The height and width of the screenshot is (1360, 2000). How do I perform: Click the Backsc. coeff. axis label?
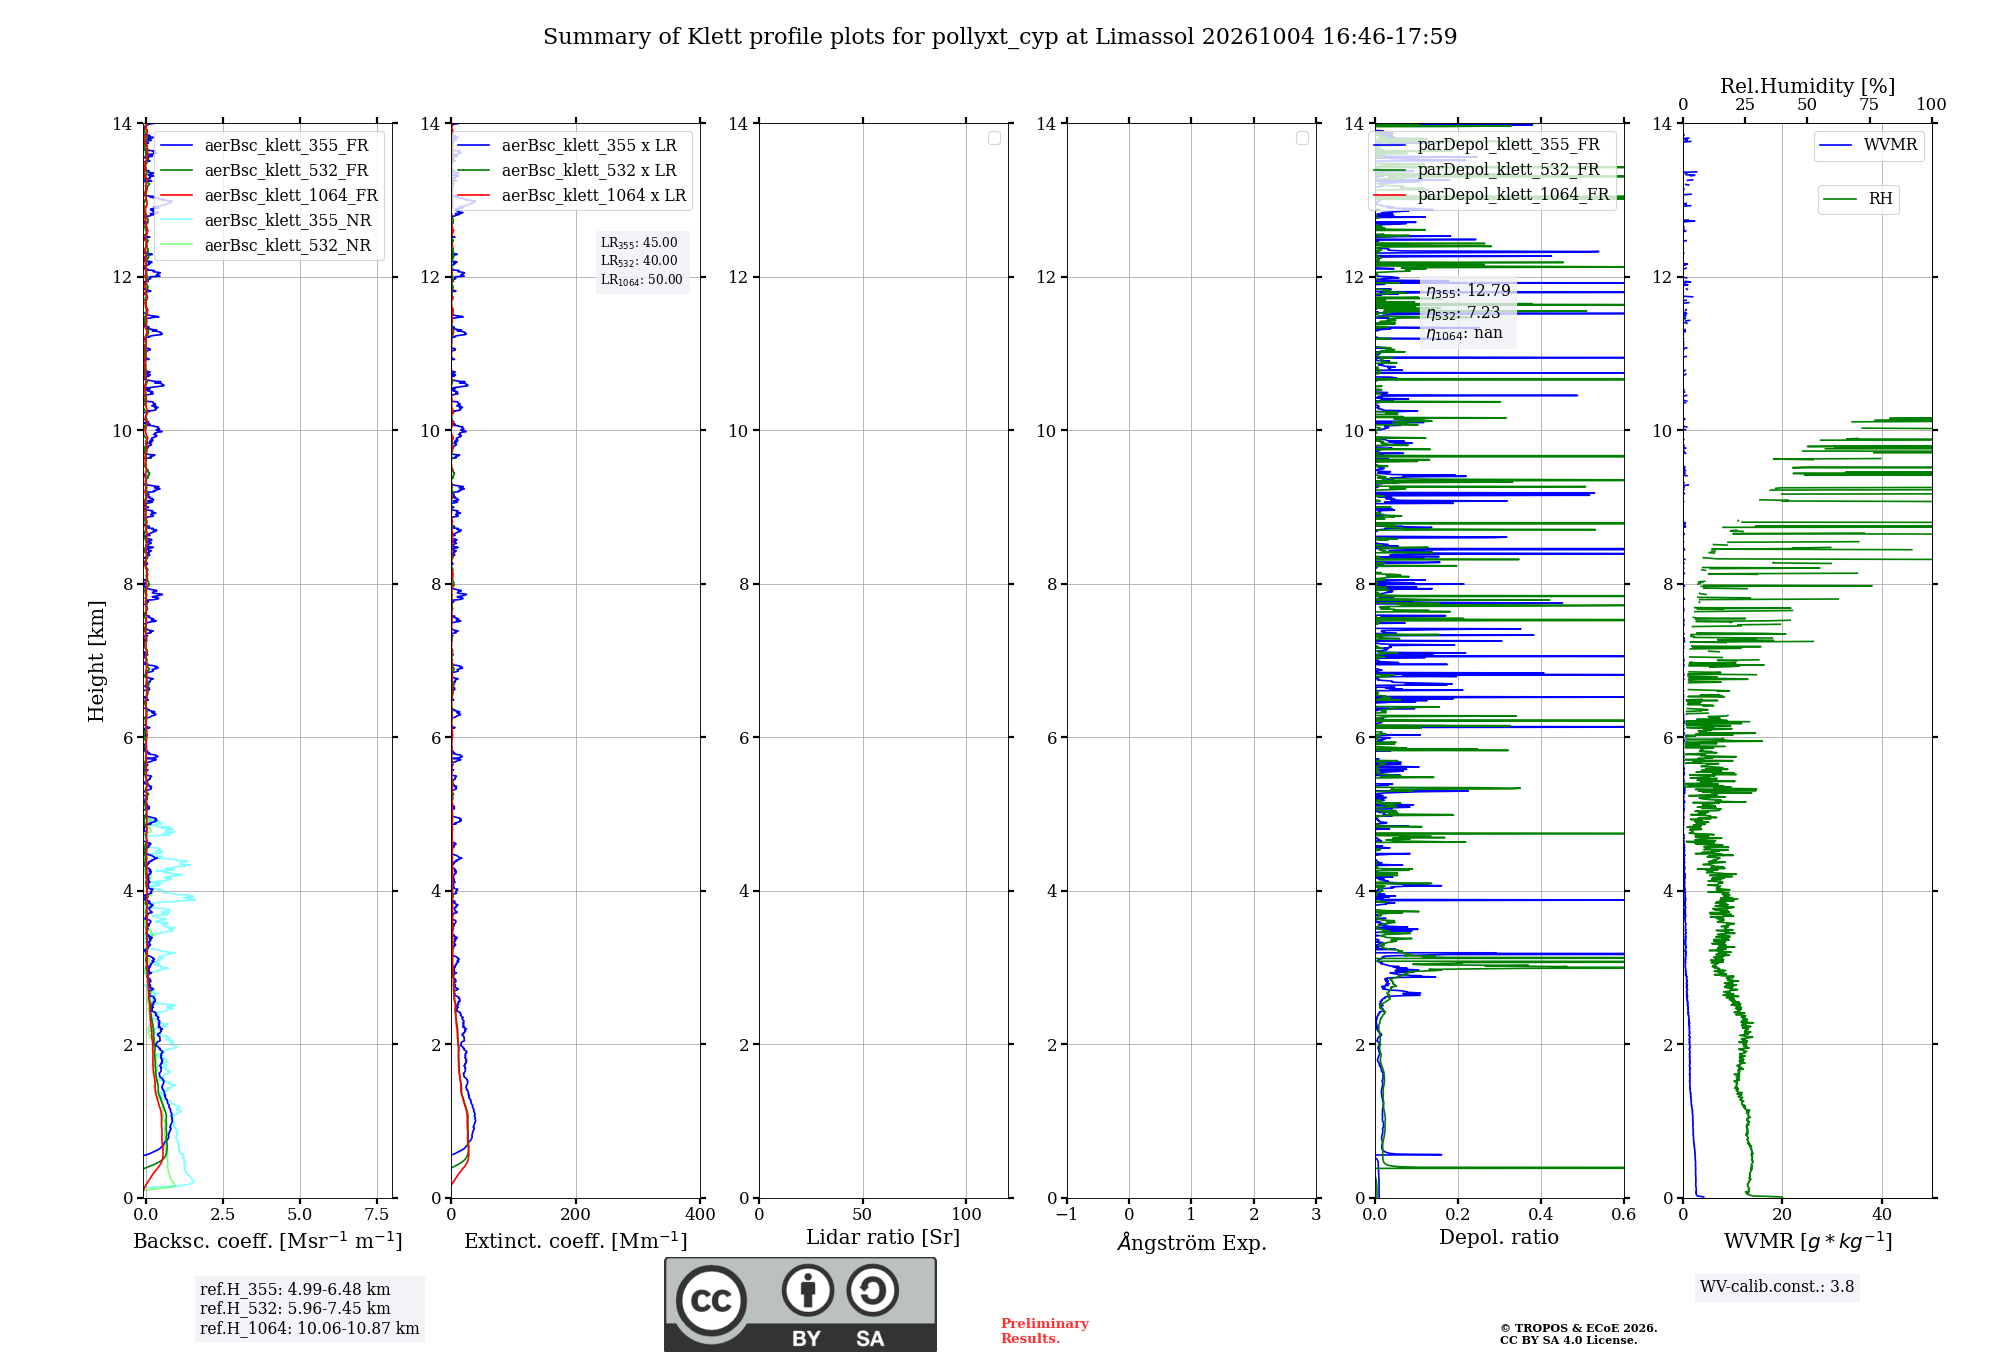(268, 1241)
